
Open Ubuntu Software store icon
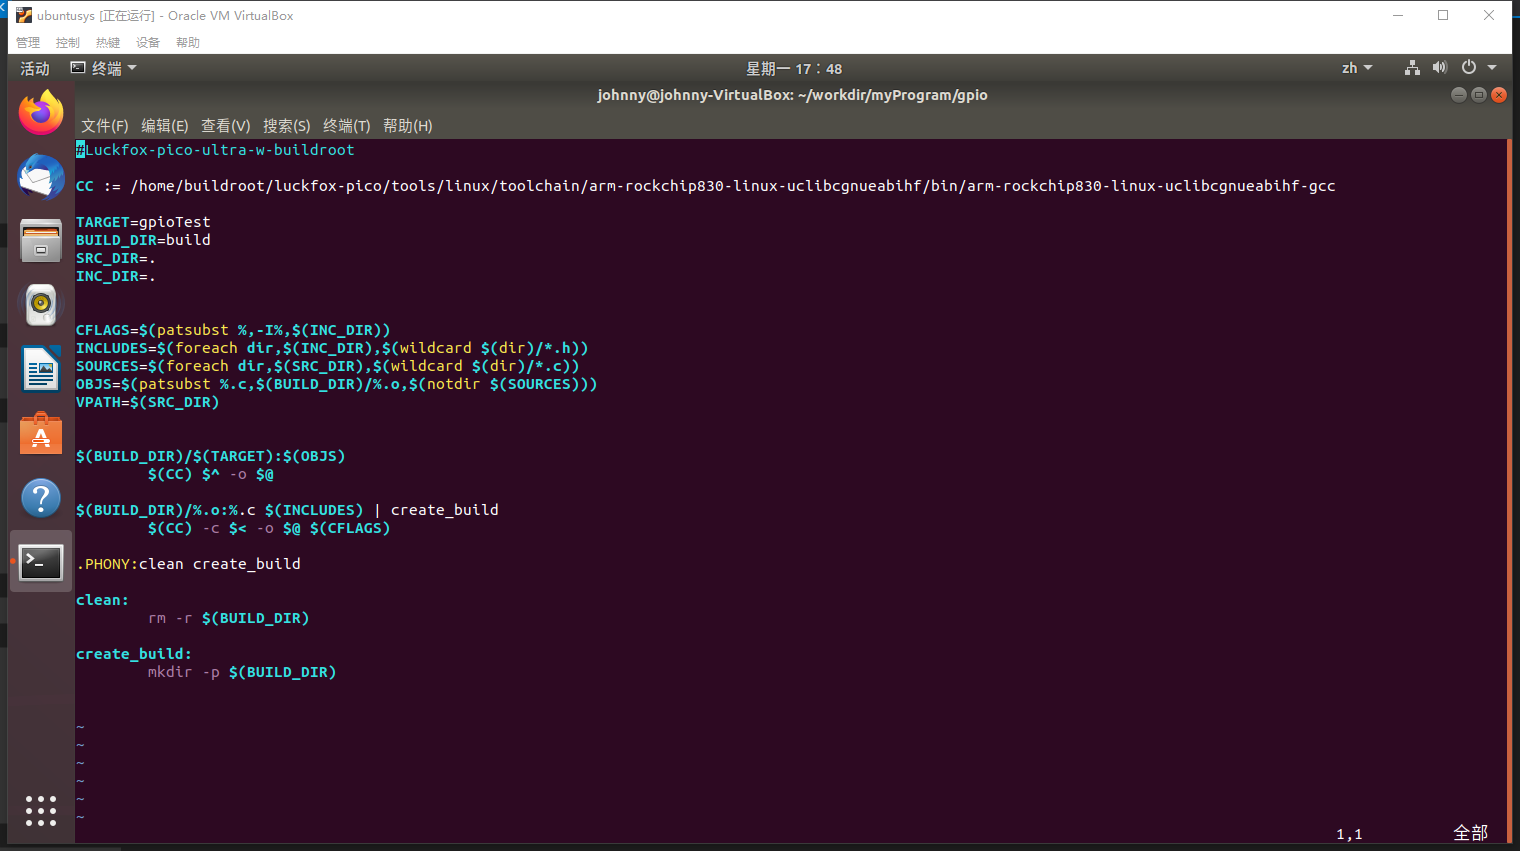(x=41, y=433)
